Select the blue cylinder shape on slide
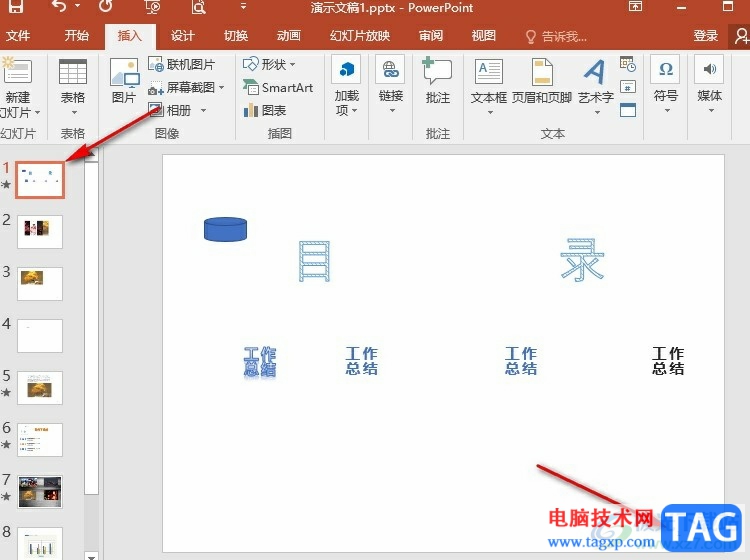750x560 pixels. tap(225, 230)
